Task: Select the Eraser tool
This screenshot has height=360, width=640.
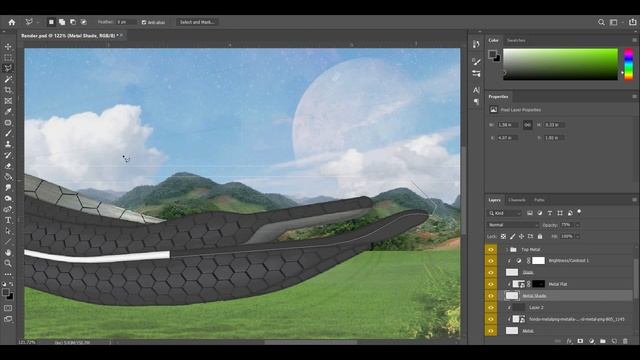Action: tap(8, 166)
